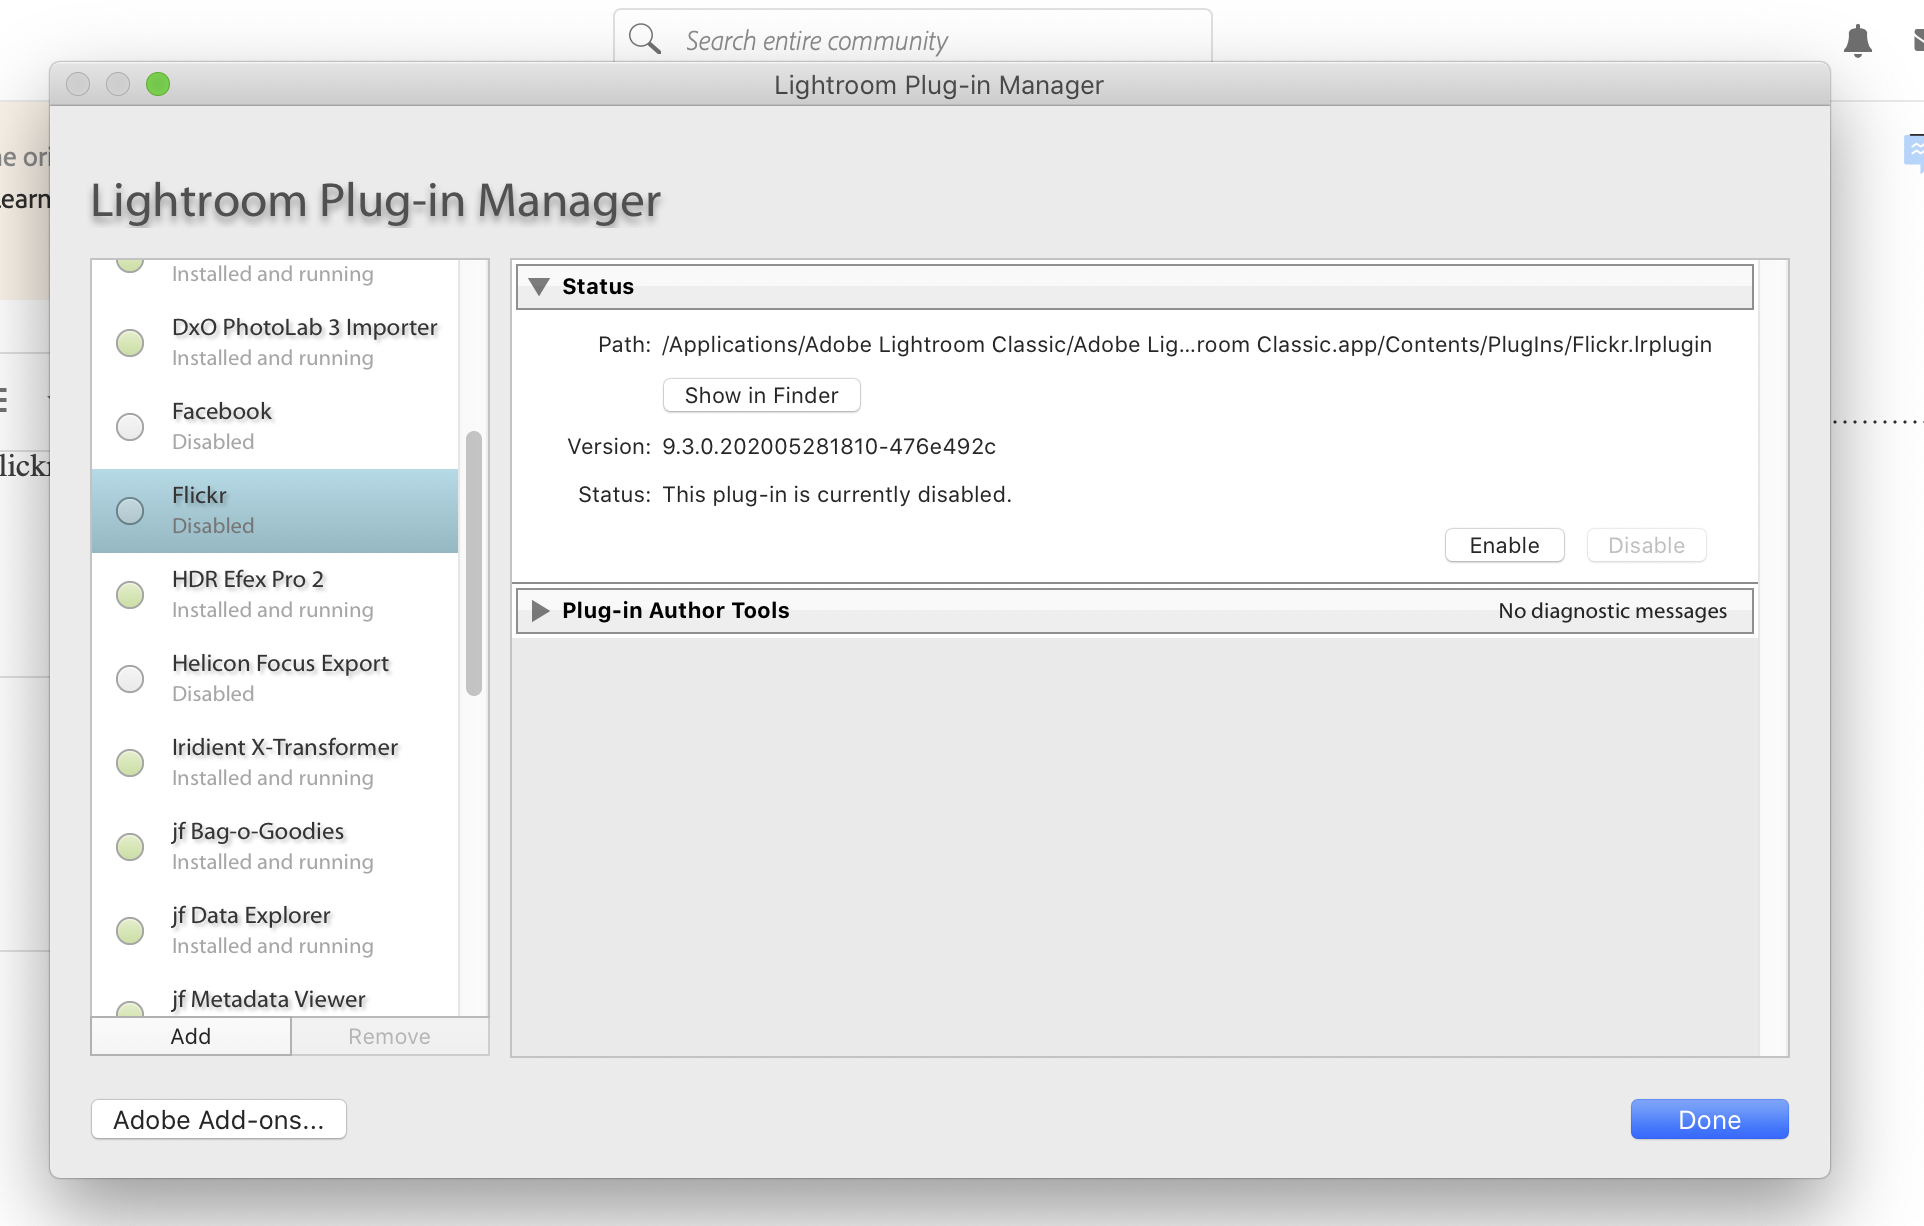
Task: Click the jf Data Explorer status dot
Action: coord(129,930)
